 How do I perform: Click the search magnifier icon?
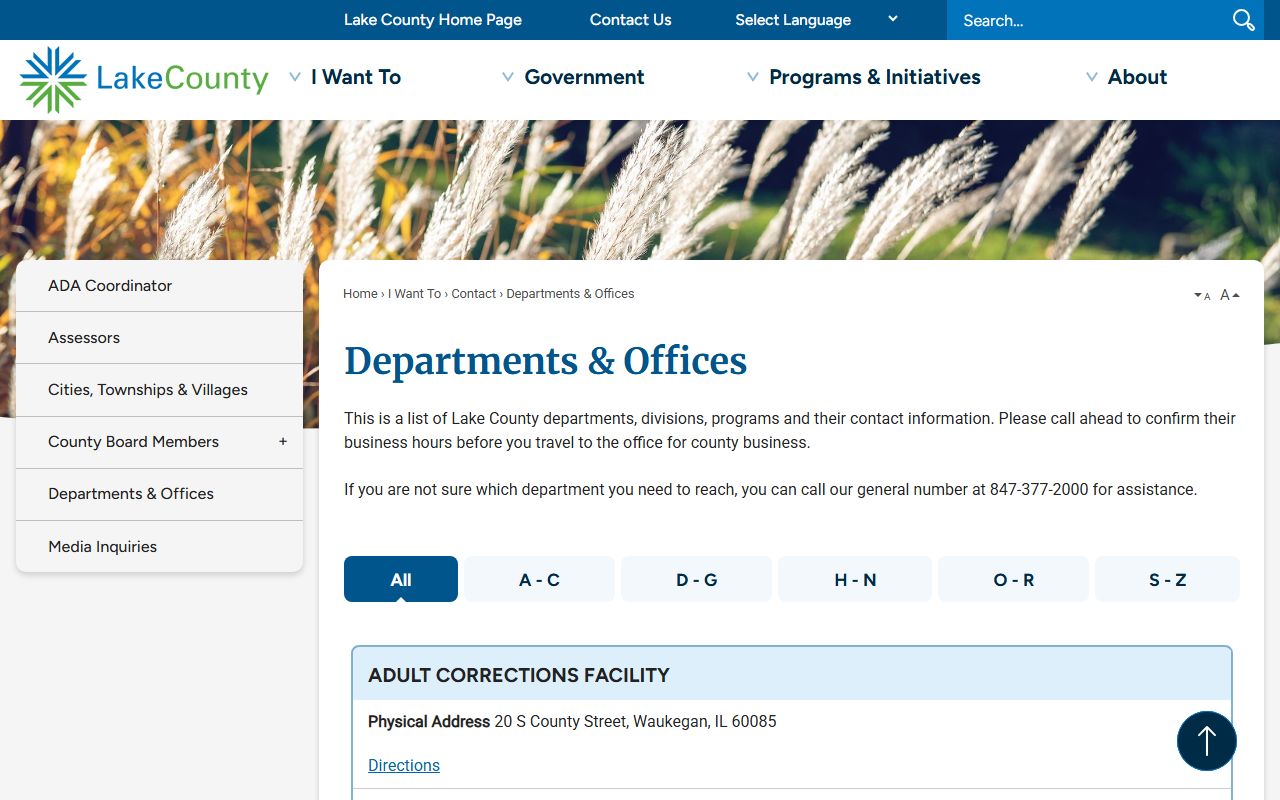[1243, 20]
